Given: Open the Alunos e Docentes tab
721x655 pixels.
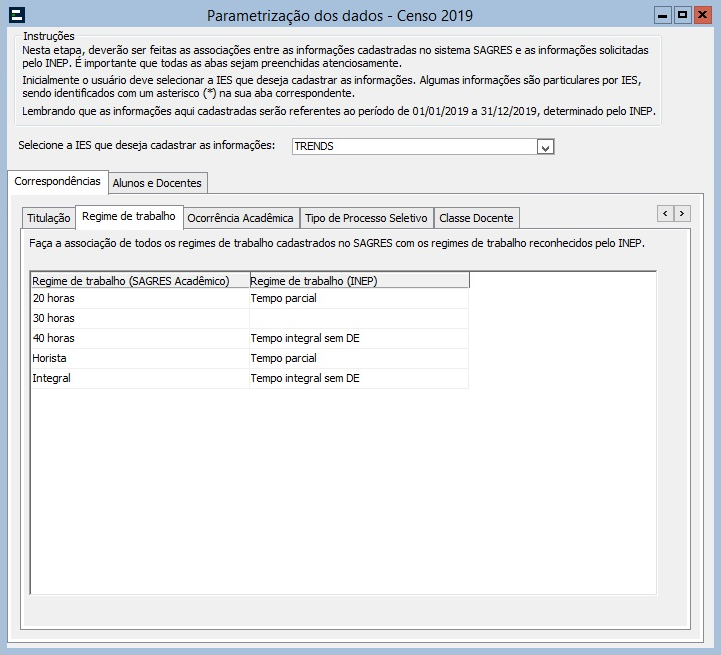Looking at the screenshot, I should pyautogui.click(x=157, y=183).
